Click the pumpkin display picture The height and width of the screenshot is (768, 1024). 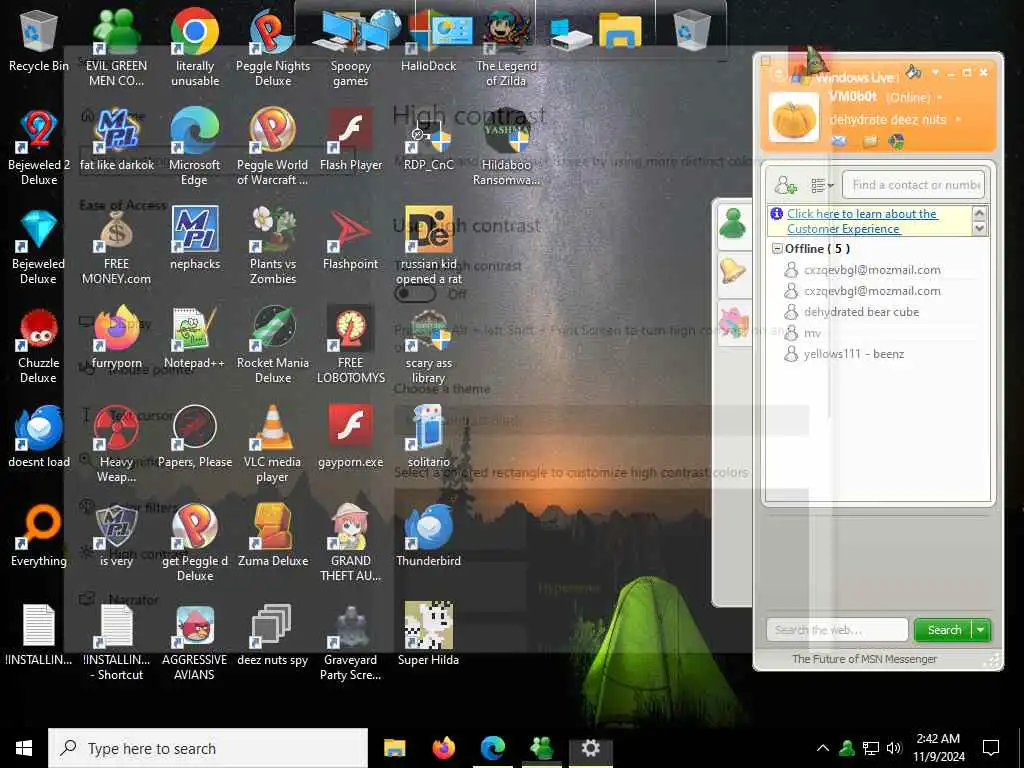tap(793, 118)
